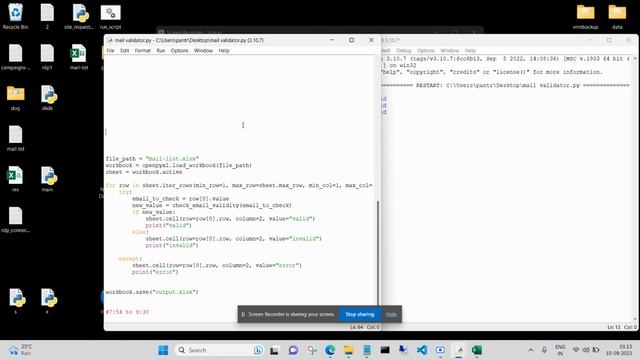The image size is (640, 360).
Task: Open File Explorer from the taskbar
Action: tap(348, 350)
